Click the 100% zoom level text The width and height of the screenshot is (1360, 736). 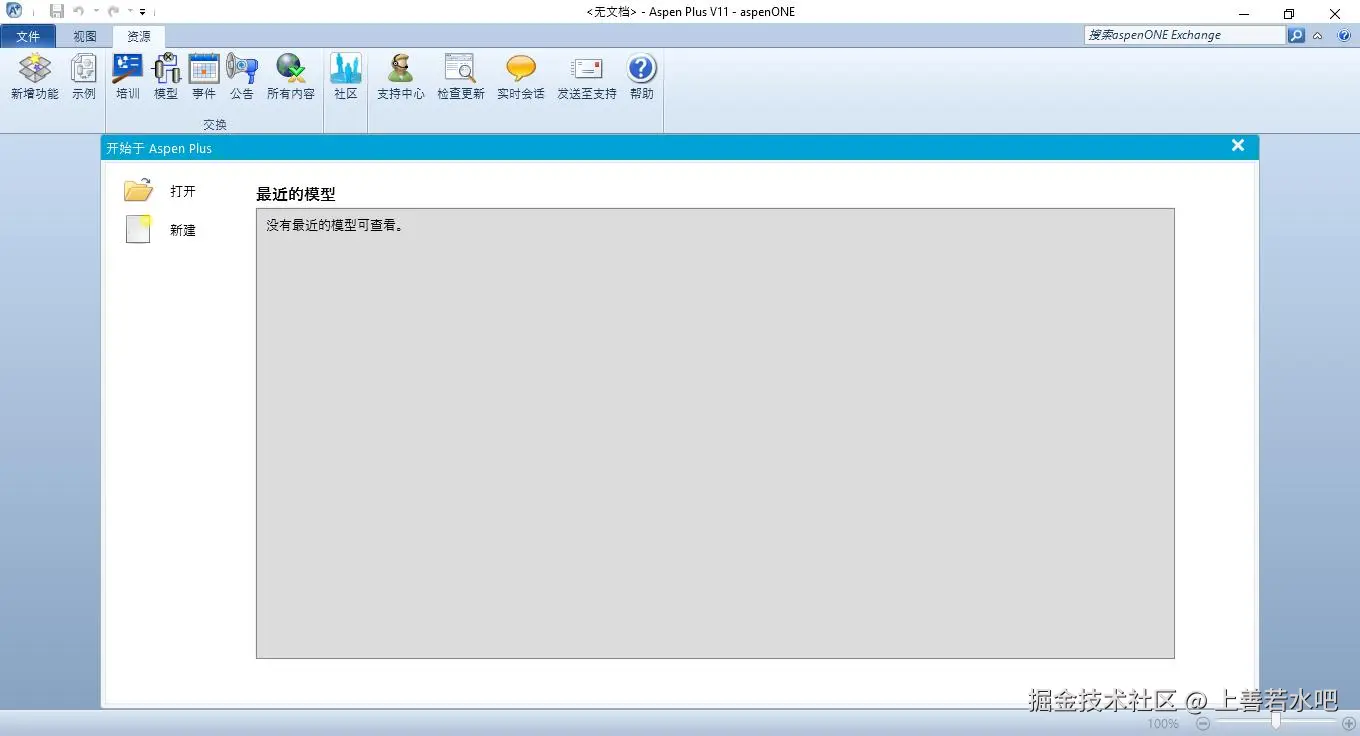tap(1163, 723)
